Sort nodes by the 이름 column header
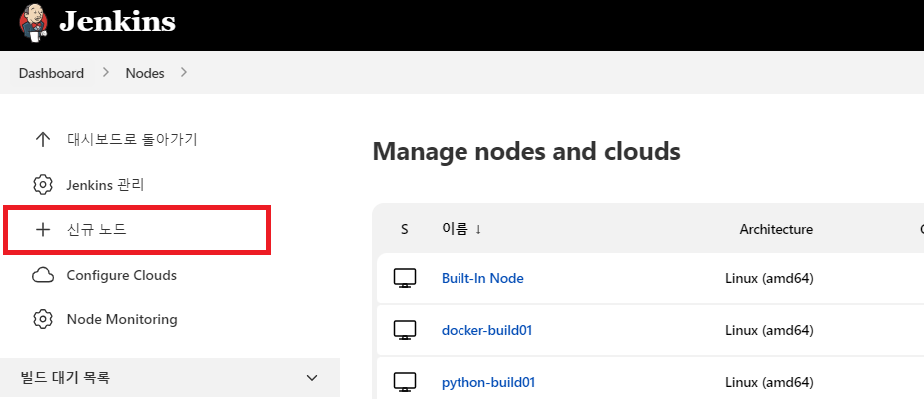Viewport: 924px width, 399px height. tap(461, 229)
